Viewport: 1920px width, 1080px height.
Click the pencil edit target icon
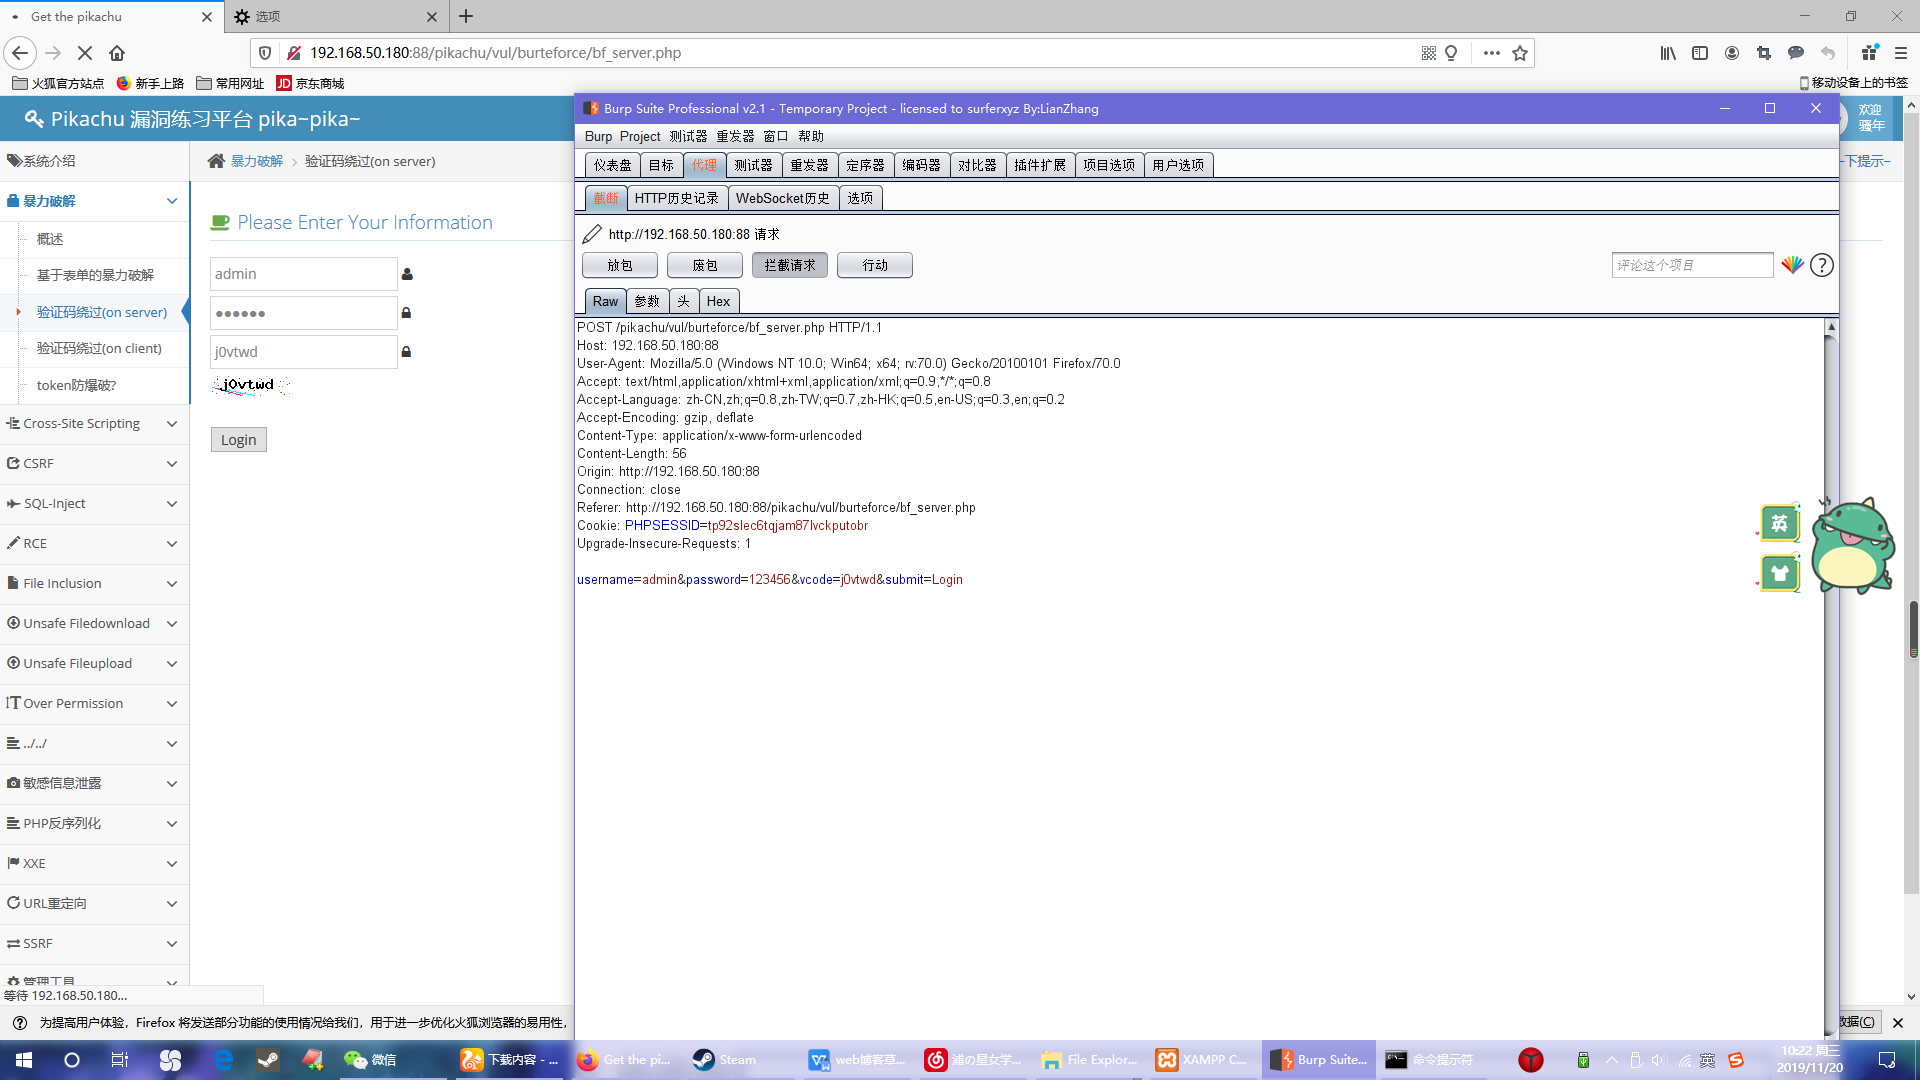click(x=592, y=234)
